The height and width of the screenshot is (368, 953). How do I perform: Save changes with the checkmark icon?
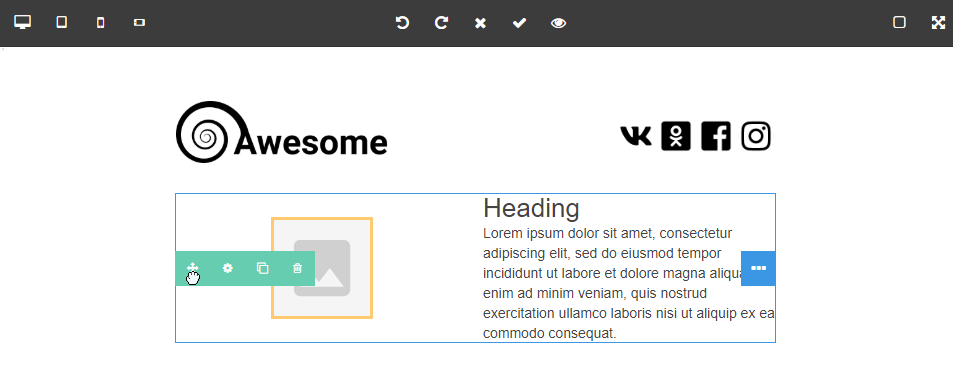[519, 23]
